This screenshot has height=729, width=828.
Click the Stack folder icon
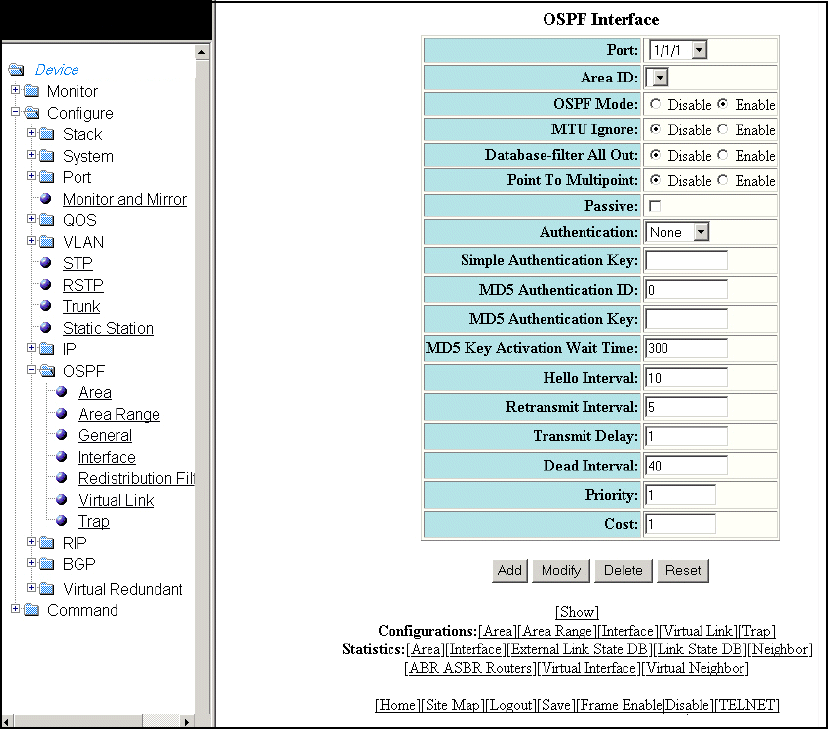click(47, 134)
